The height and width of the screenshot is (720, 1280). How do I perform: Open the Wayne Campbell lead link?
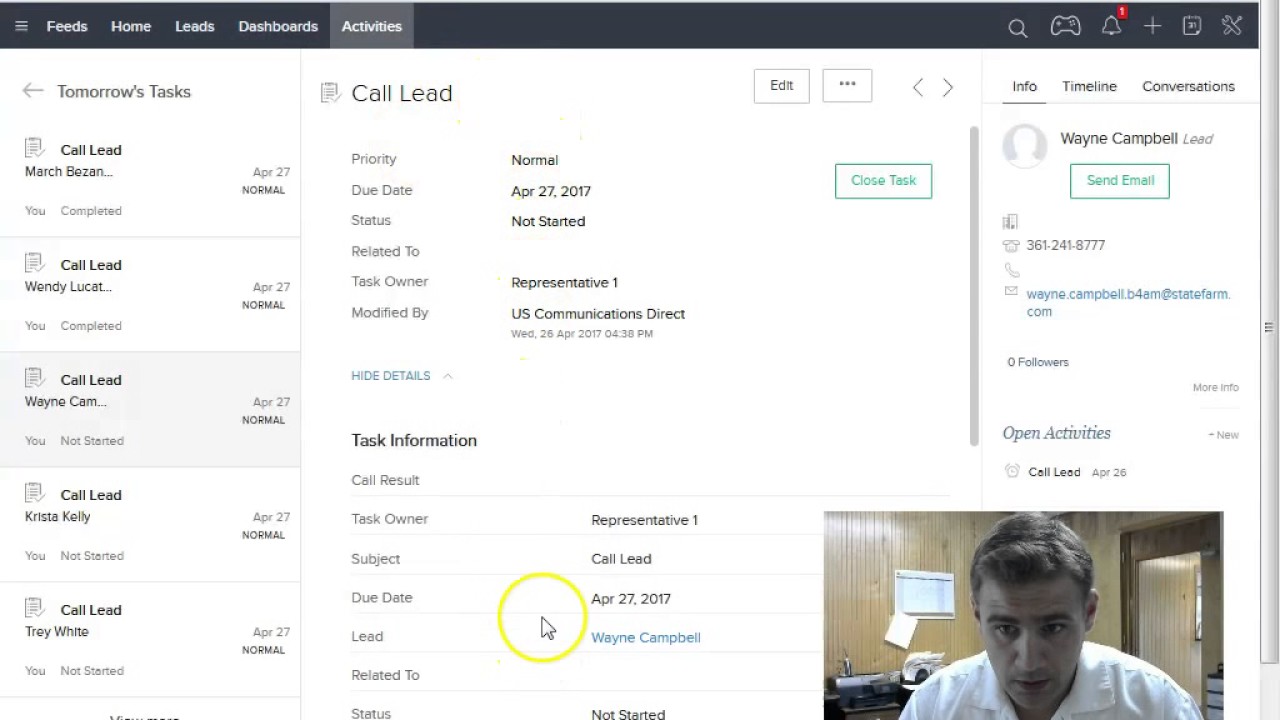645,637
